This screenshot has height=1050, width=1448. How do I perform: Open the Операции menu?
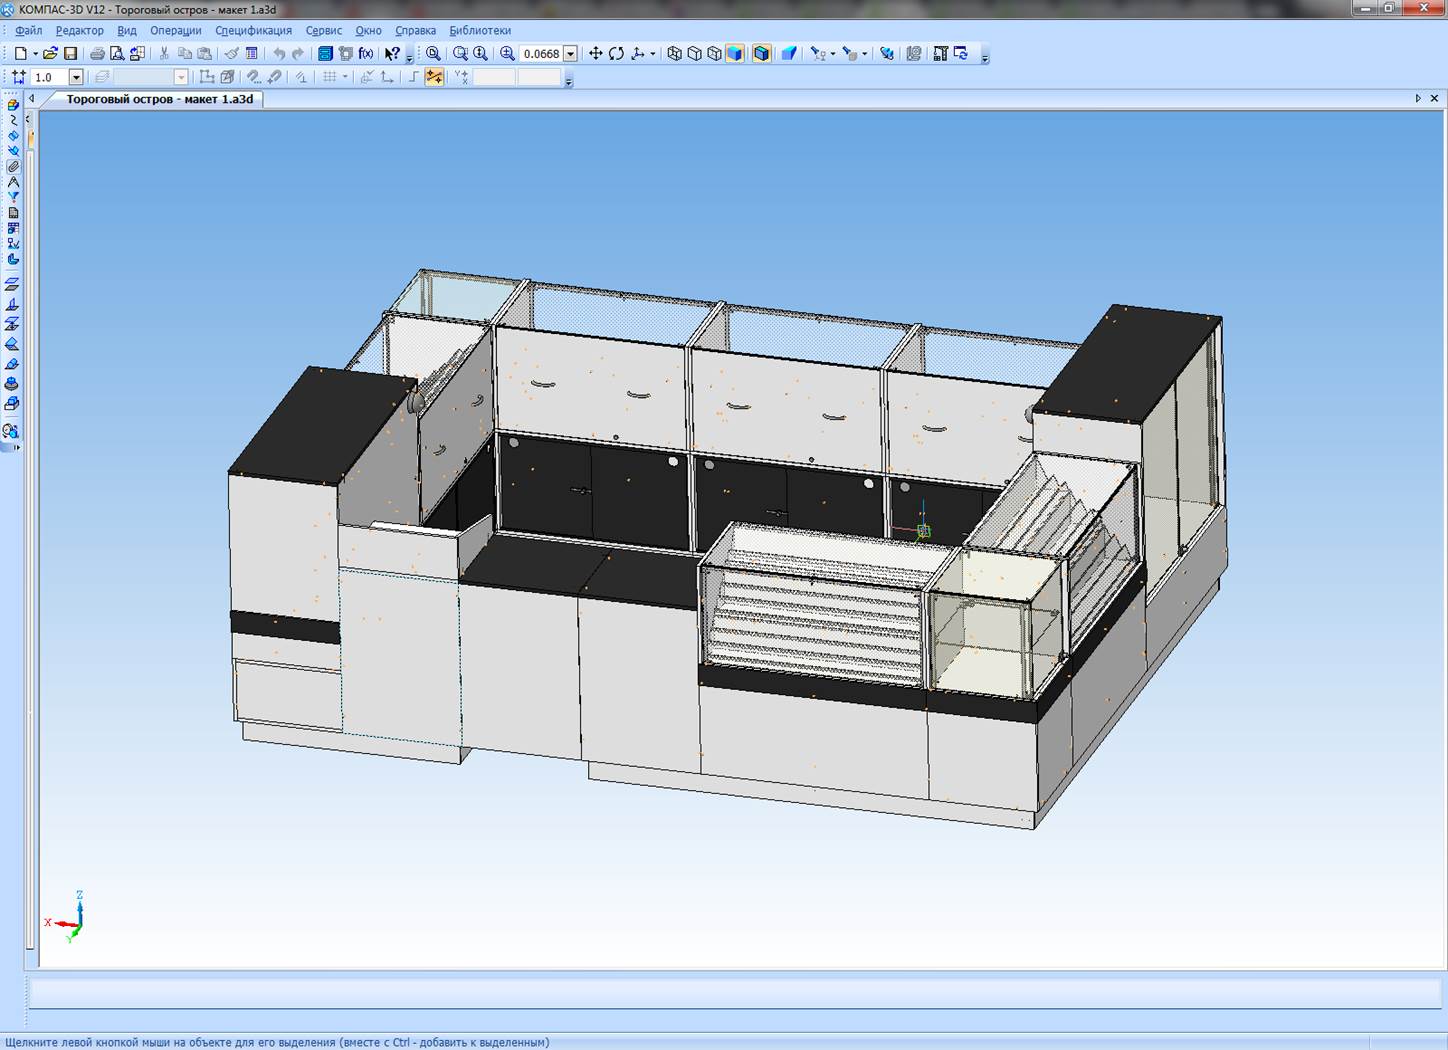pos(175,30)
